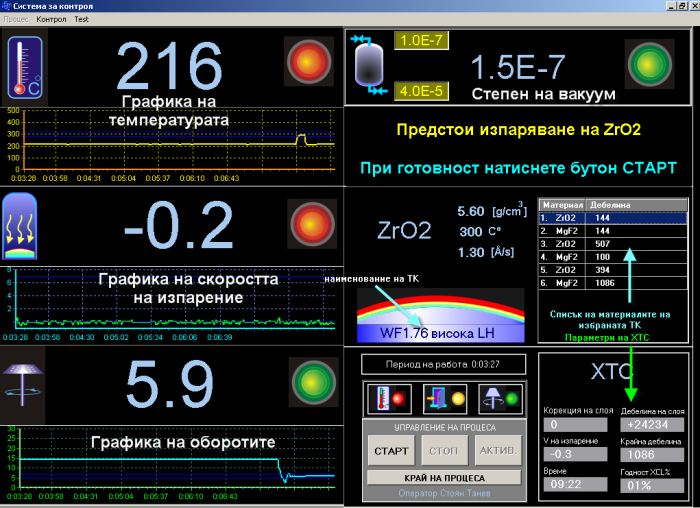Click the application icon in title bar
This screenshot has height=508, width=700.
(6, 6)
